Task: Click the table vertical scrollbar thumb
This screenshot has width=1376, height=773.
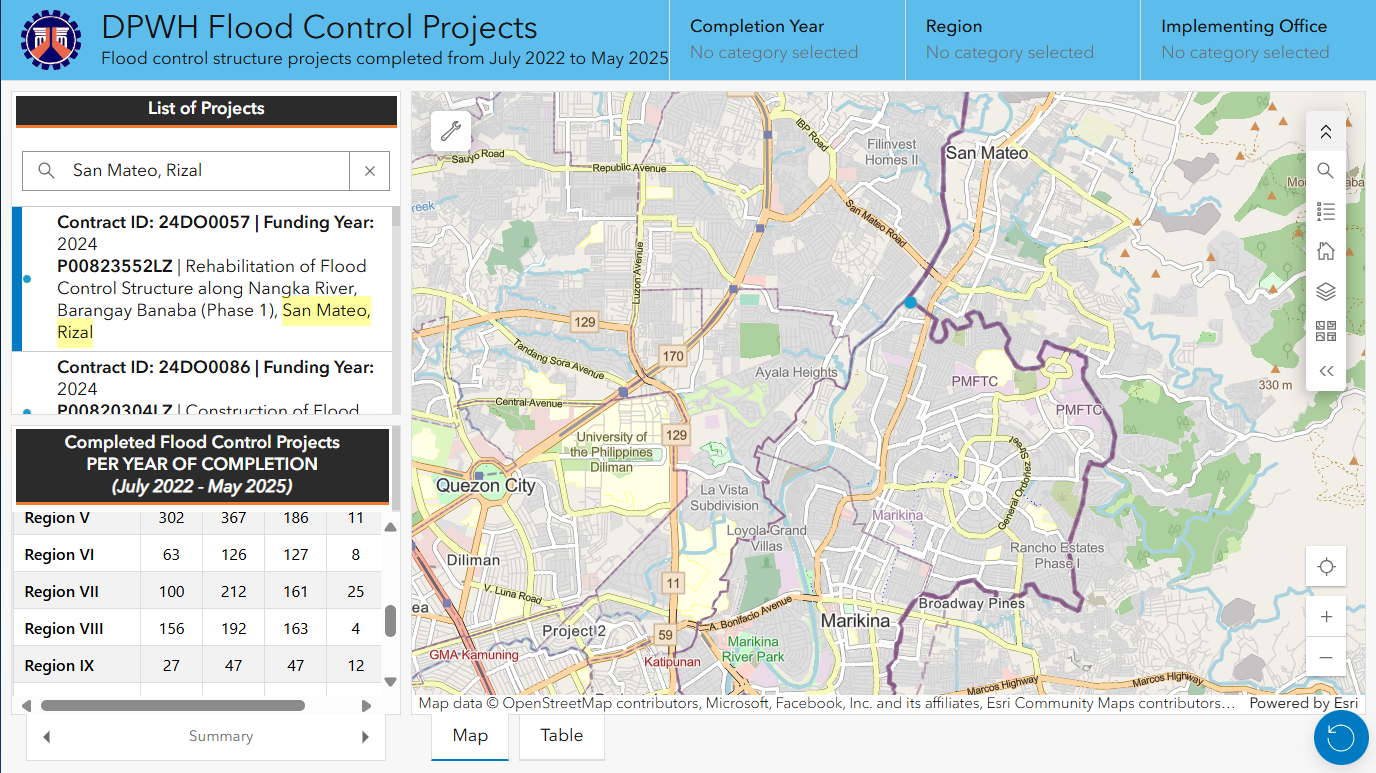Action: (391, 621)
